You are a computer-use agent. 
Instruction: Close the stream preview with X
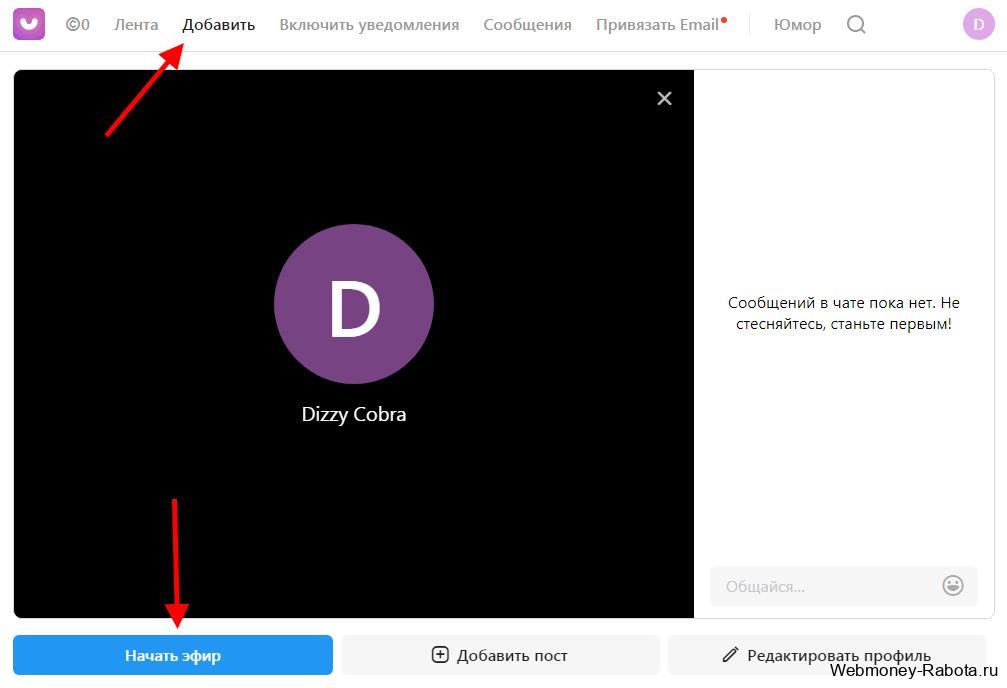click(665, 98)
